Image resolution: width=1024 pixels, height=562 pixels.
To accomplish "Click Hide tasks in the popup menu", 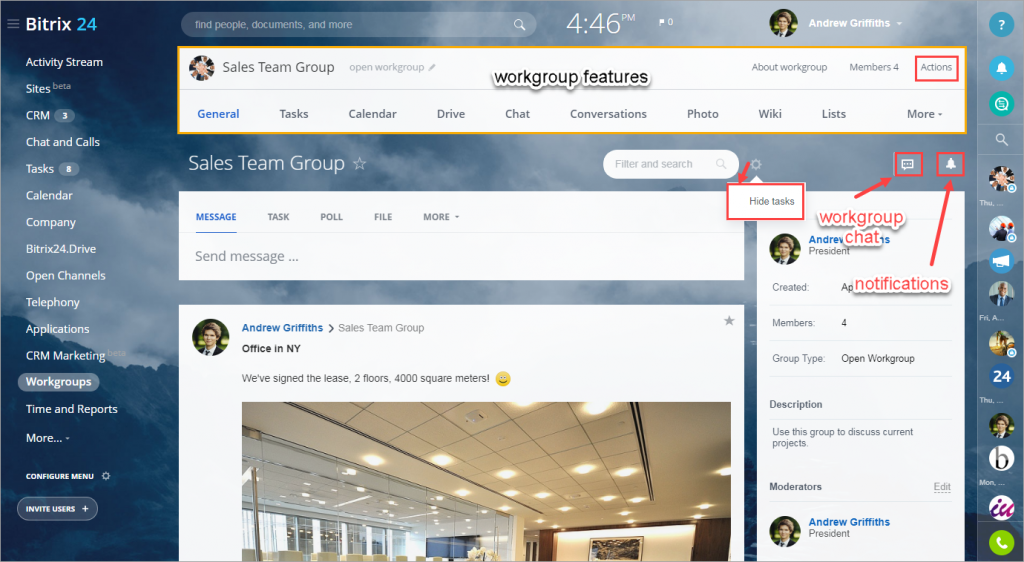I will (x=771, y=201).
